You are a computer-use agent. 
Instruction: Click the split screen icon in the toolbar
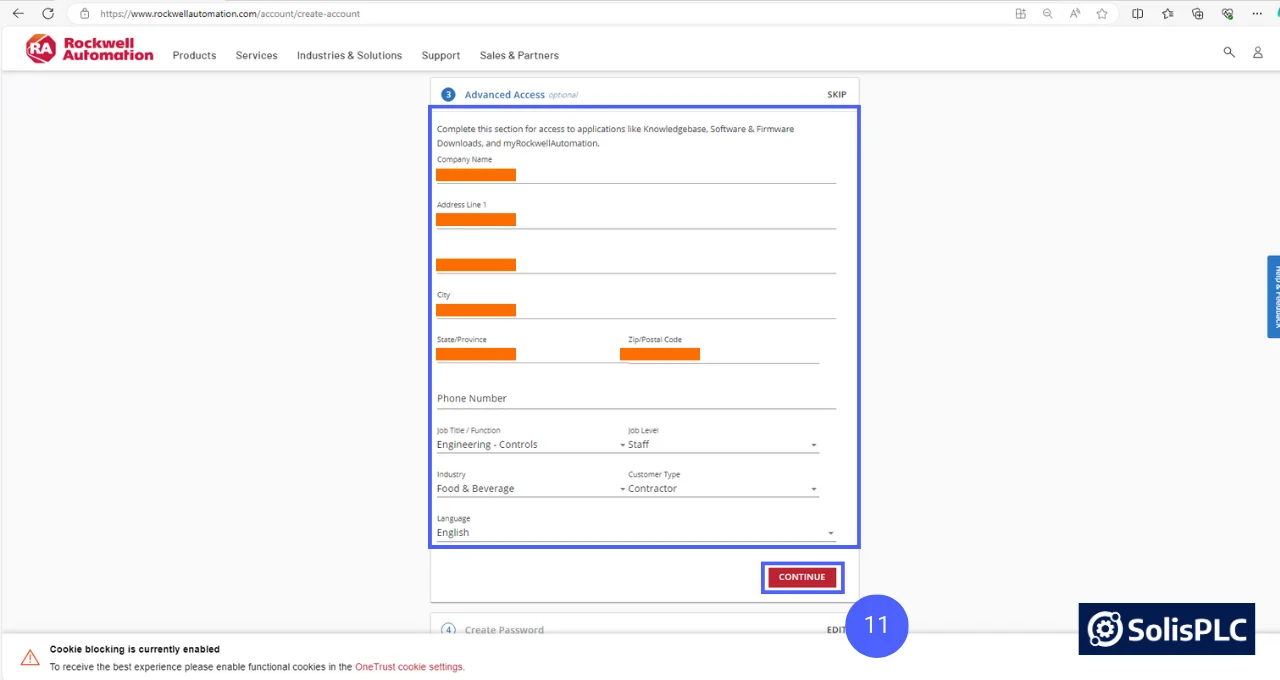point(1137,13)
